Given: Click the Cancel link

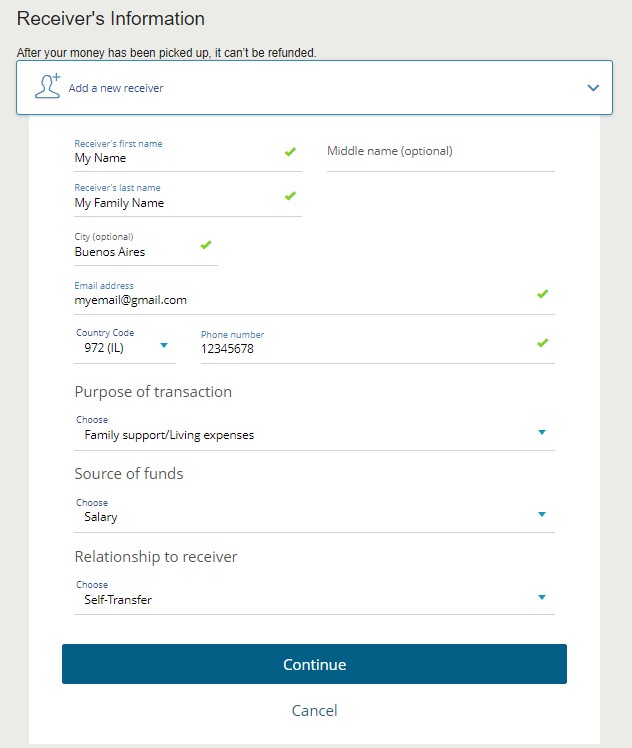Looking at the screenshot, I should (314, 711).
